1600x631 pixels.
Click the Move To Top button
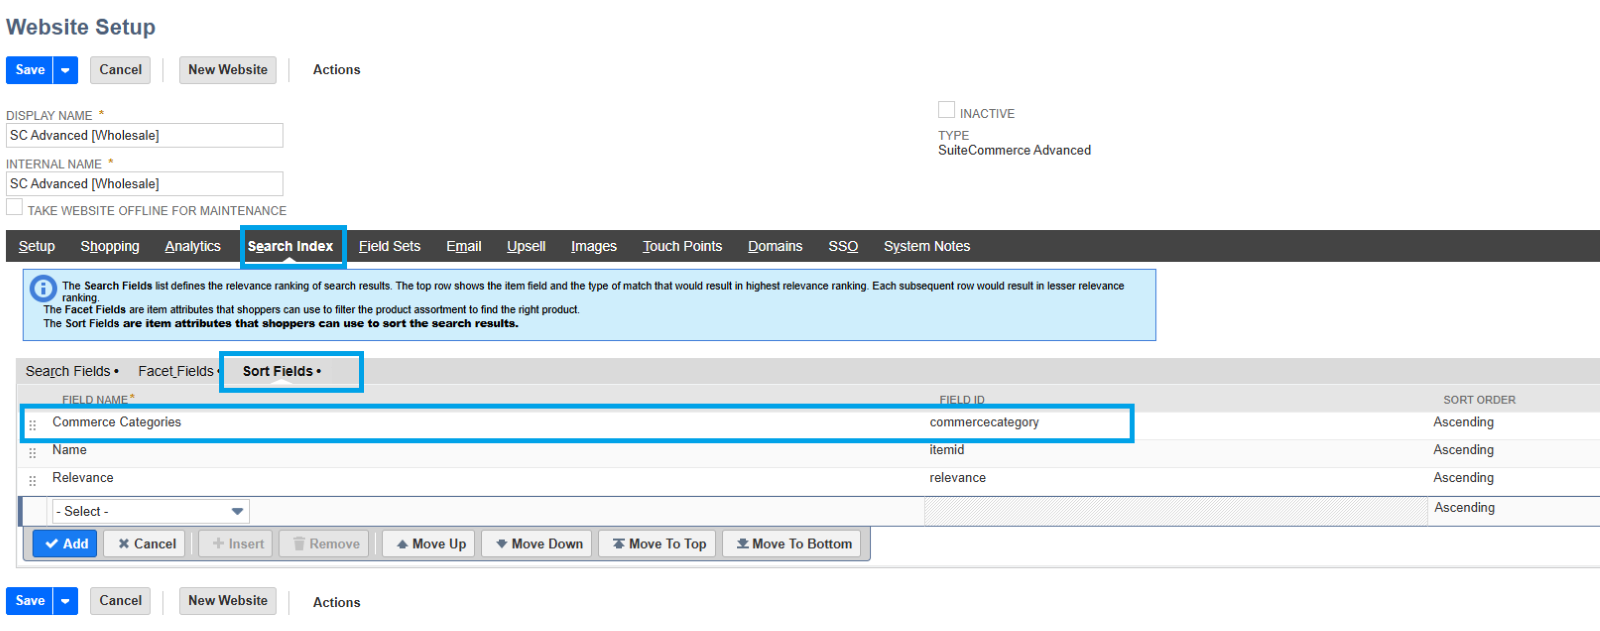coord(659,544)
